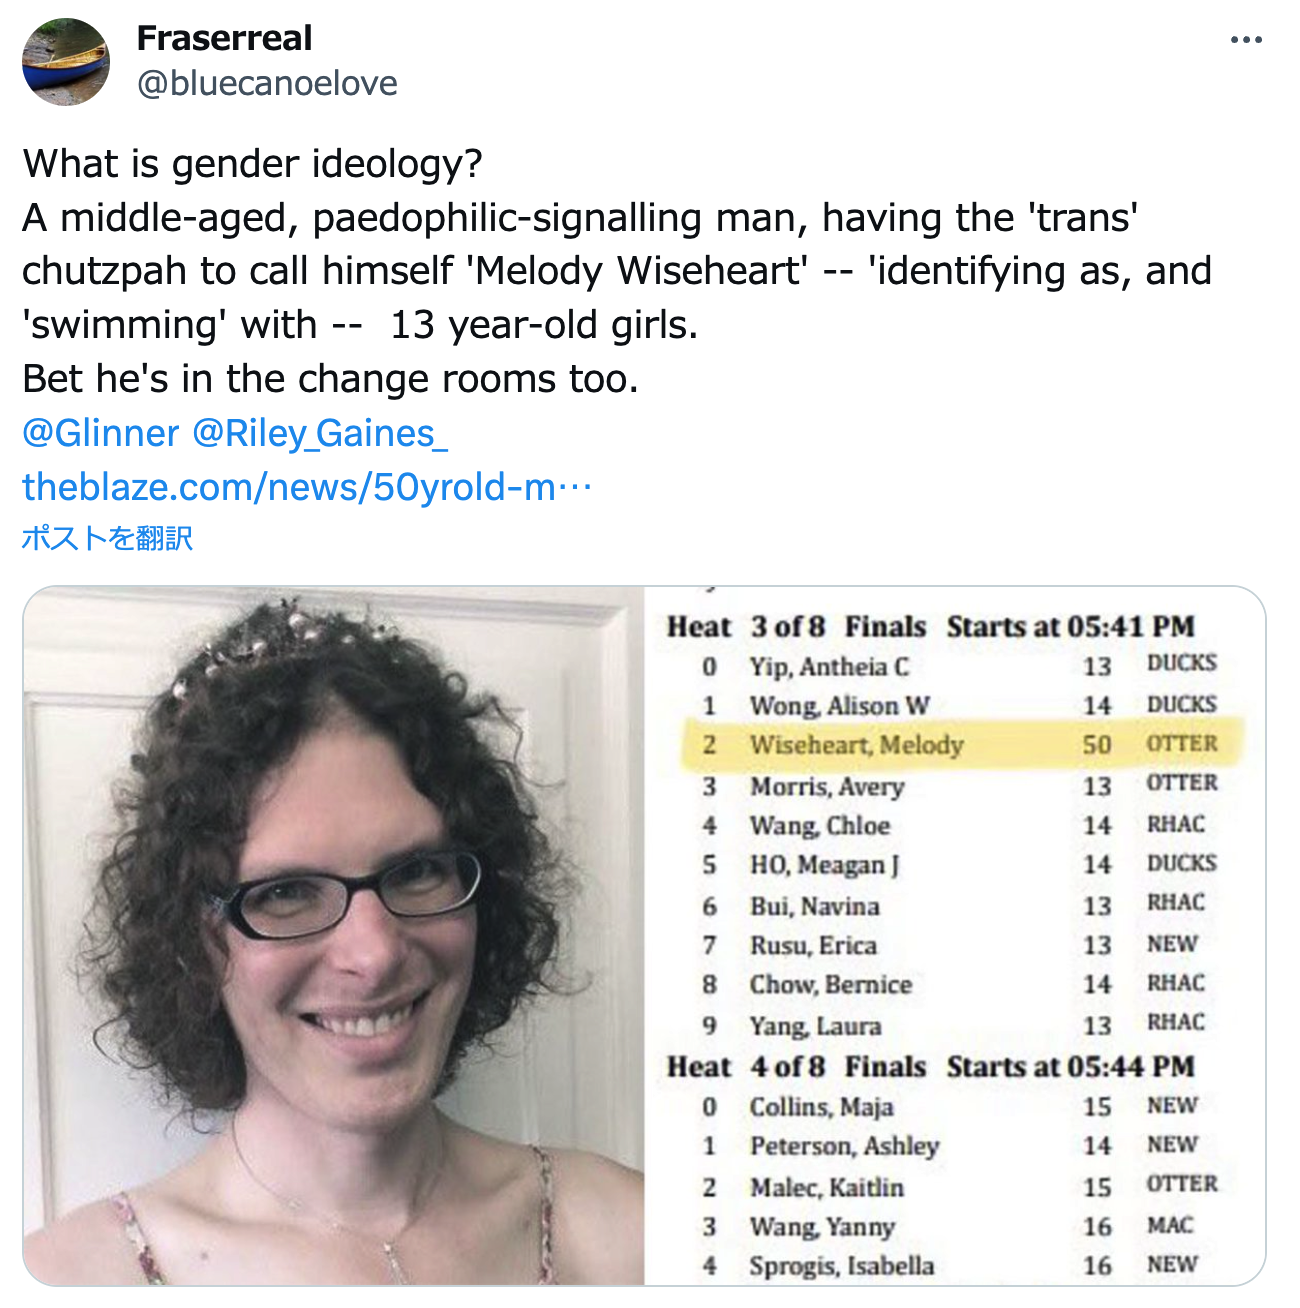
Task: Open the heat sheet results image
Action: click(954, 935)
